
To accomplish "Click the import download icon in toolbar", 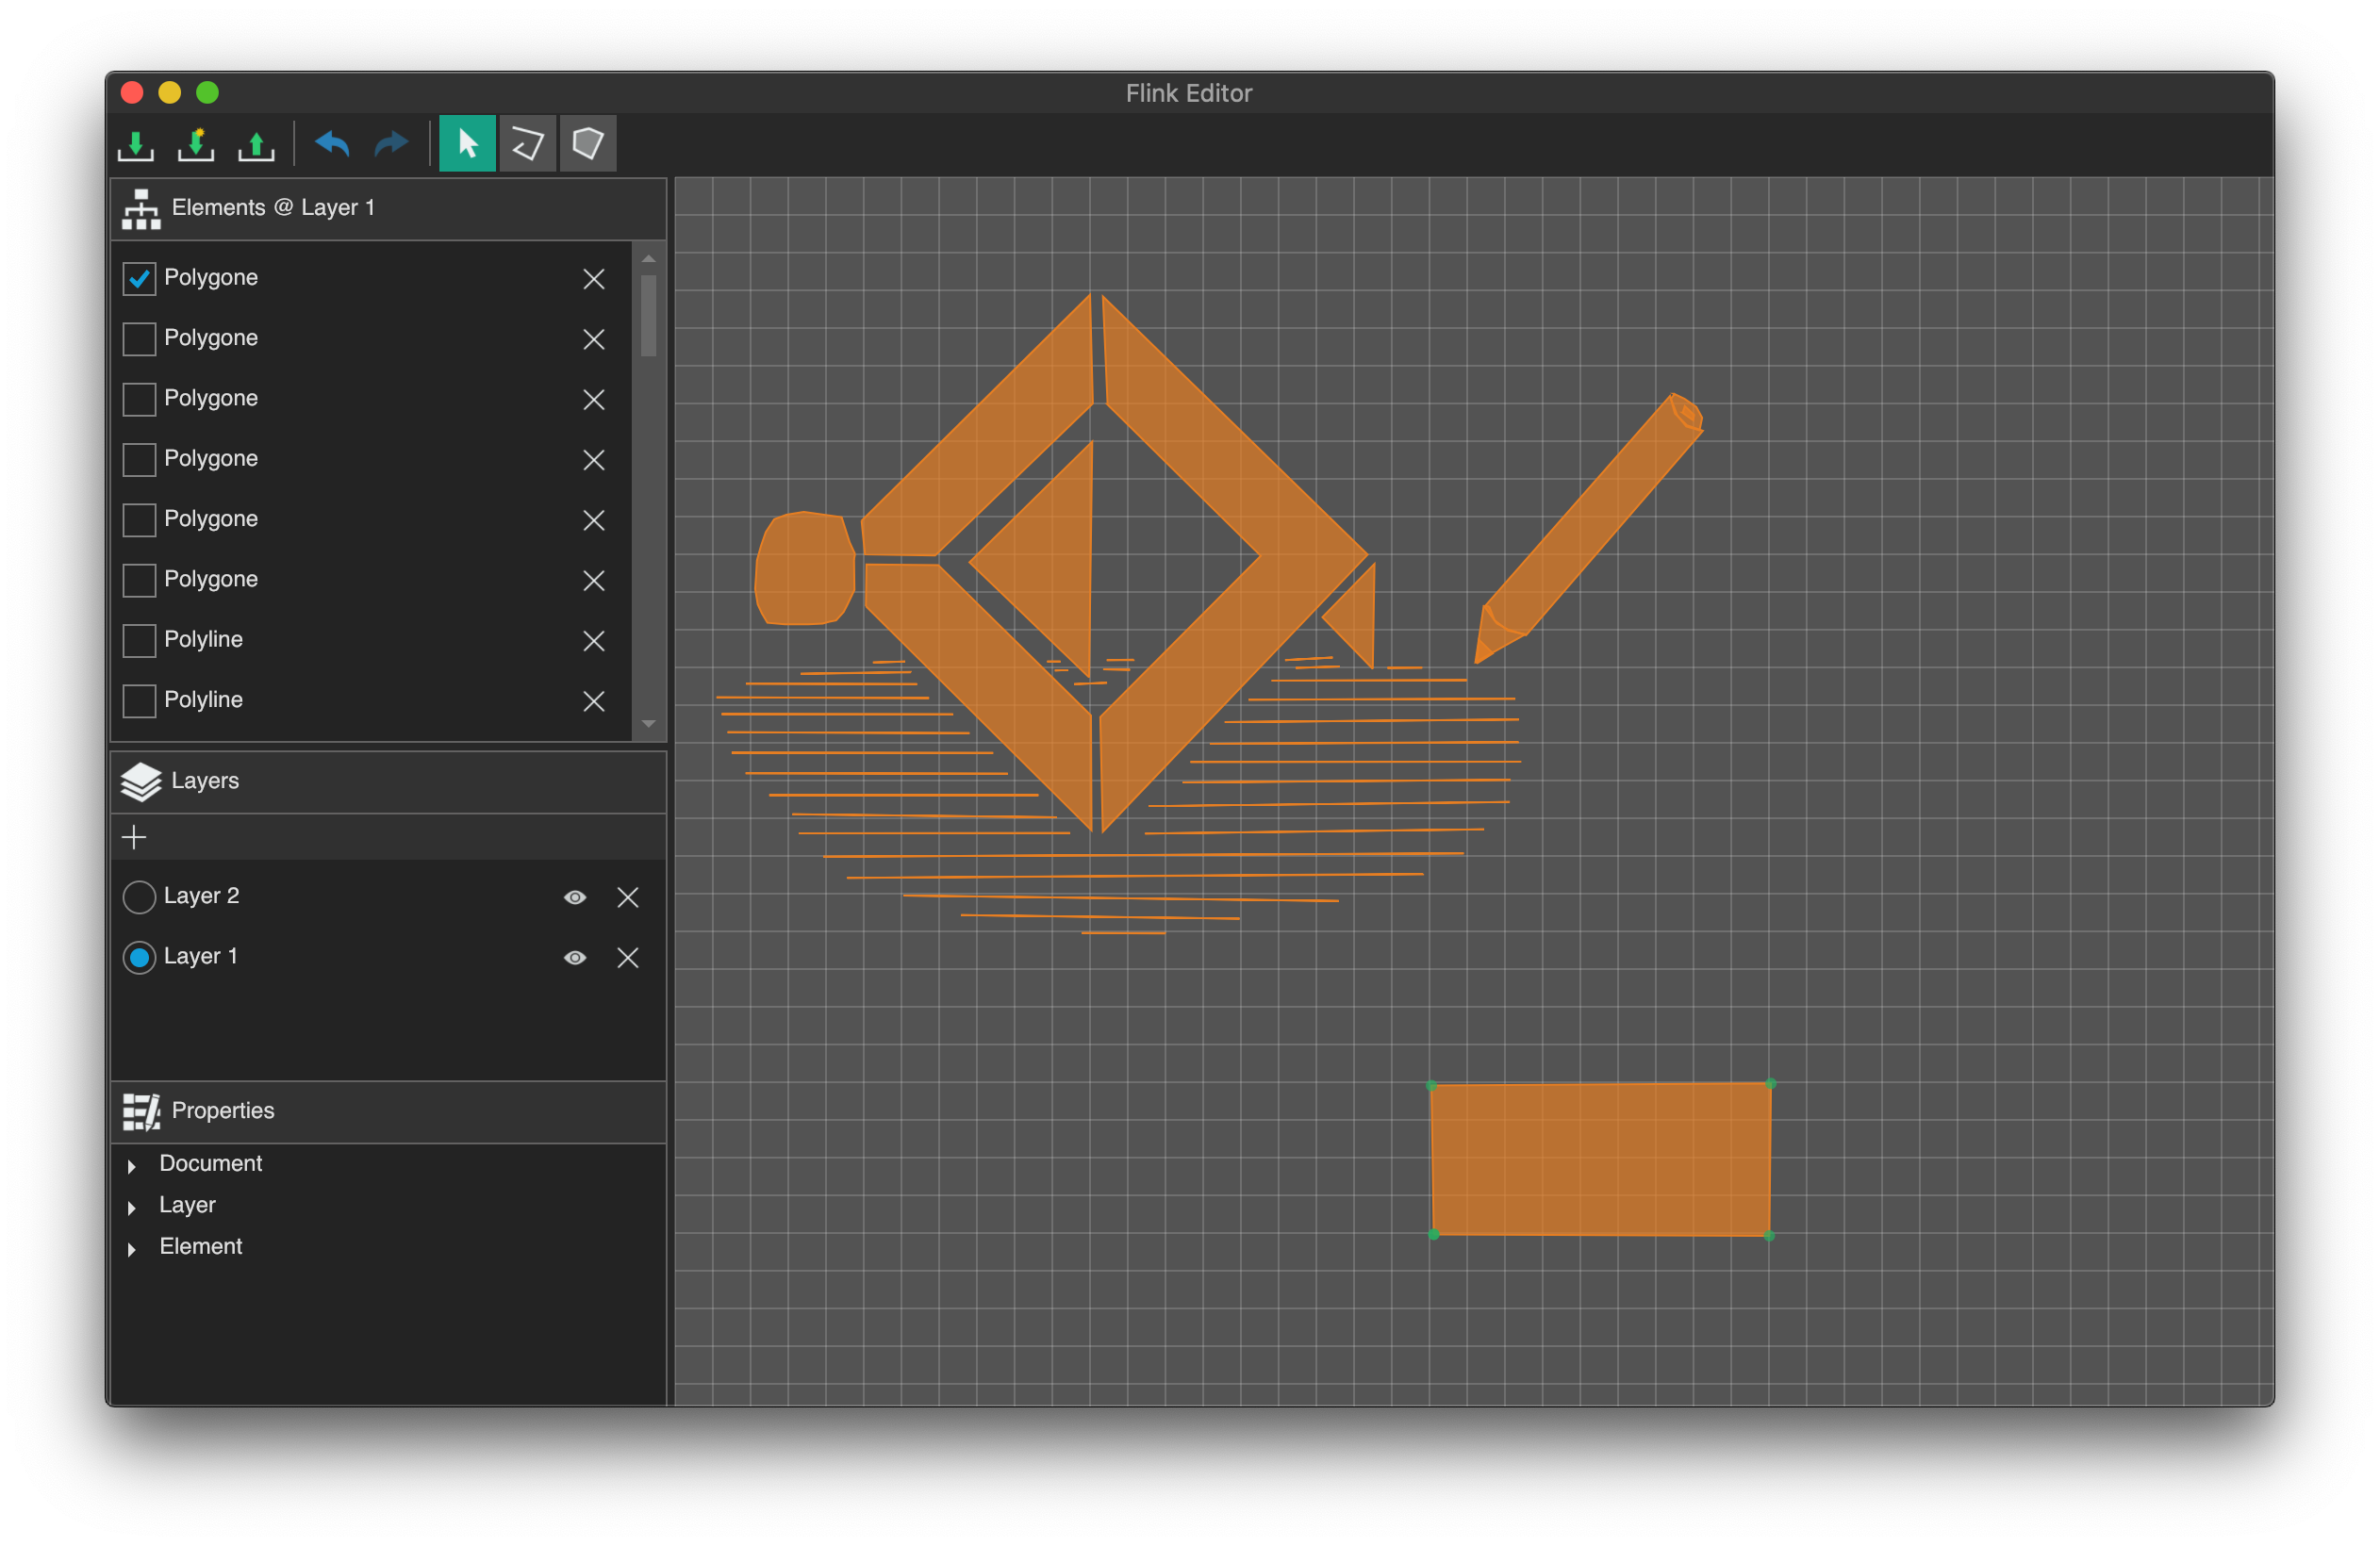I will pos(135,145).
